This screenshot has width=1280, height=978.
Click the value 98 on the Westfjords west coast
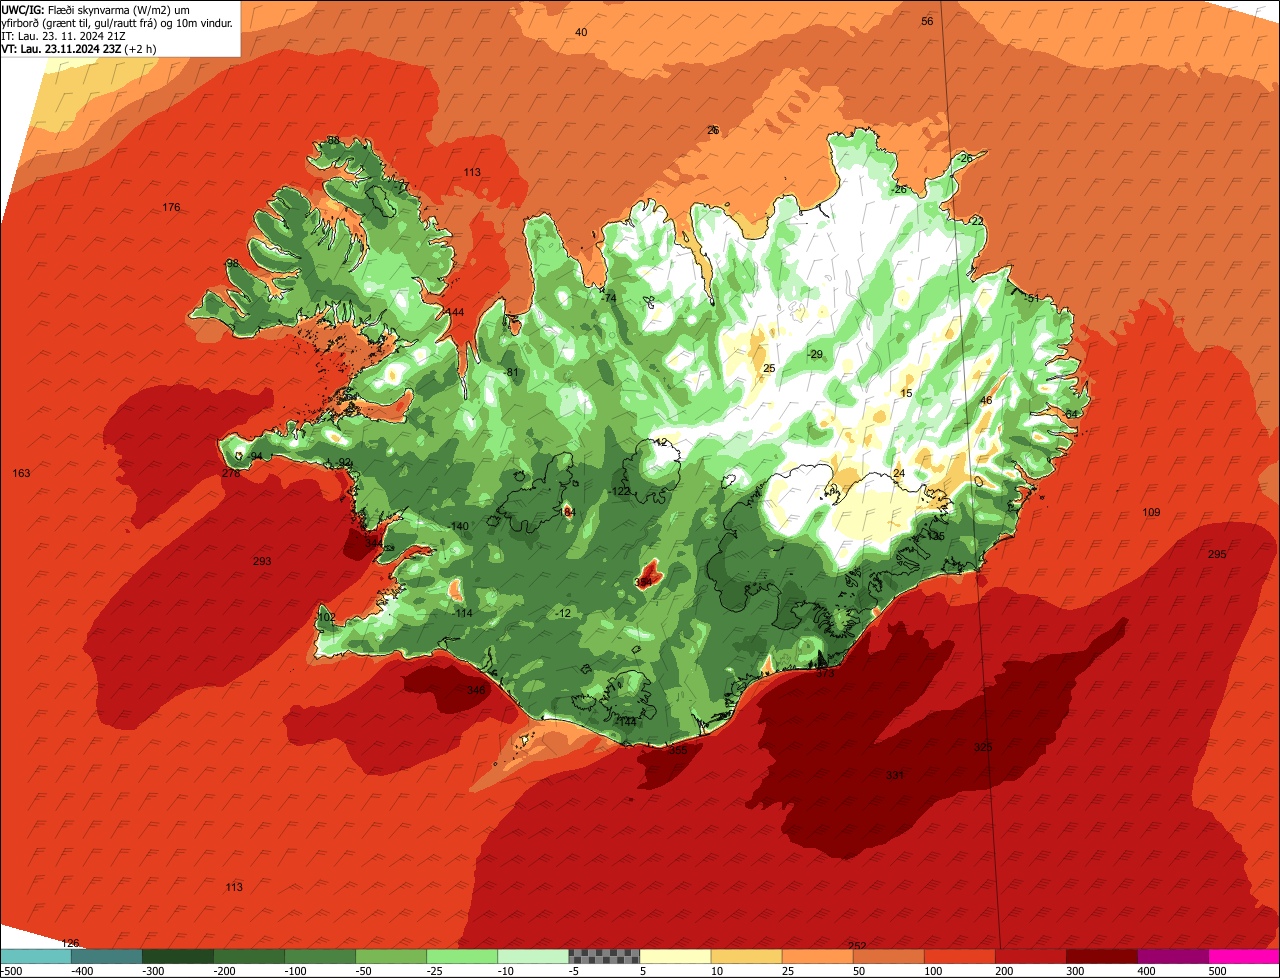click(232, 263)
